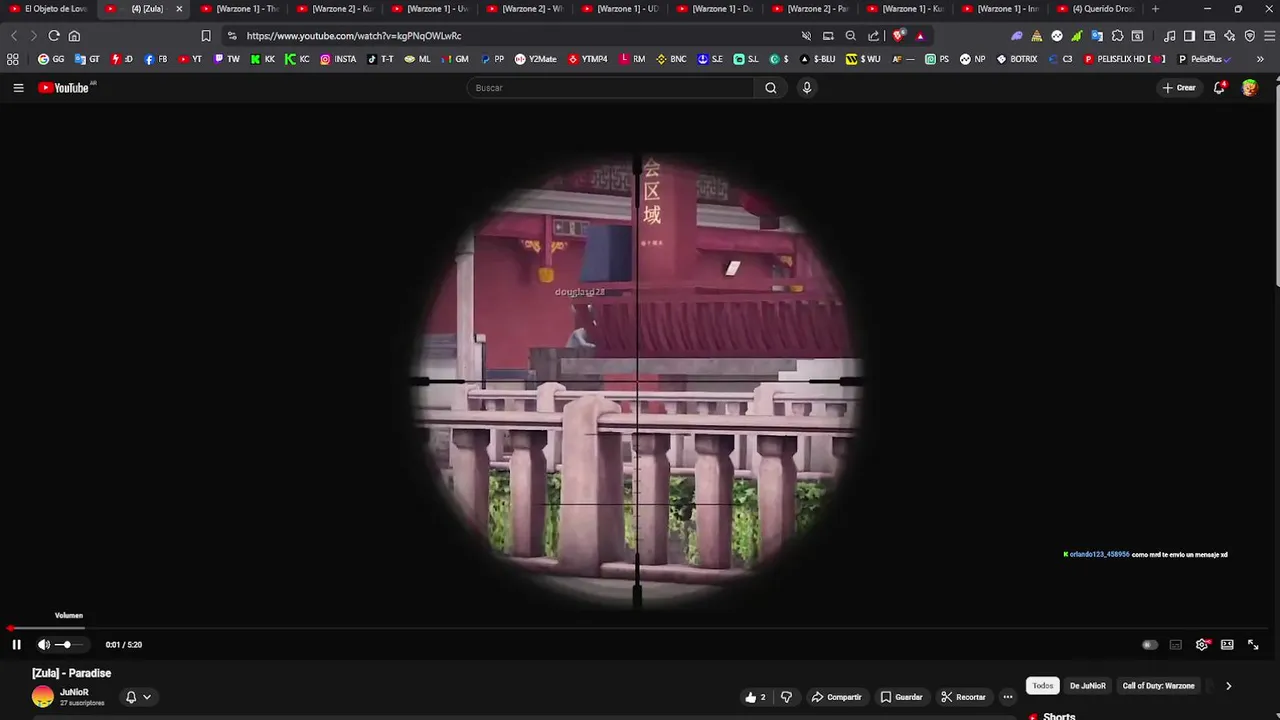This screenshot has width=1280, height=720.
Task: Go to browser home page icon
Action: (x=74, y=36)
